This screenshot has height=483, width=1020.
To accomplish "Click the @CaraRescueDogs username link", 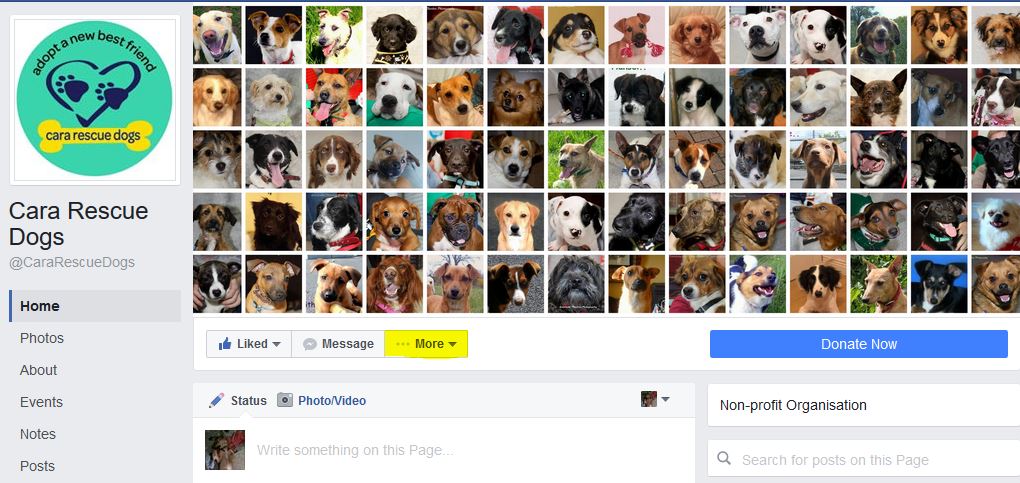I will point(72,262).
